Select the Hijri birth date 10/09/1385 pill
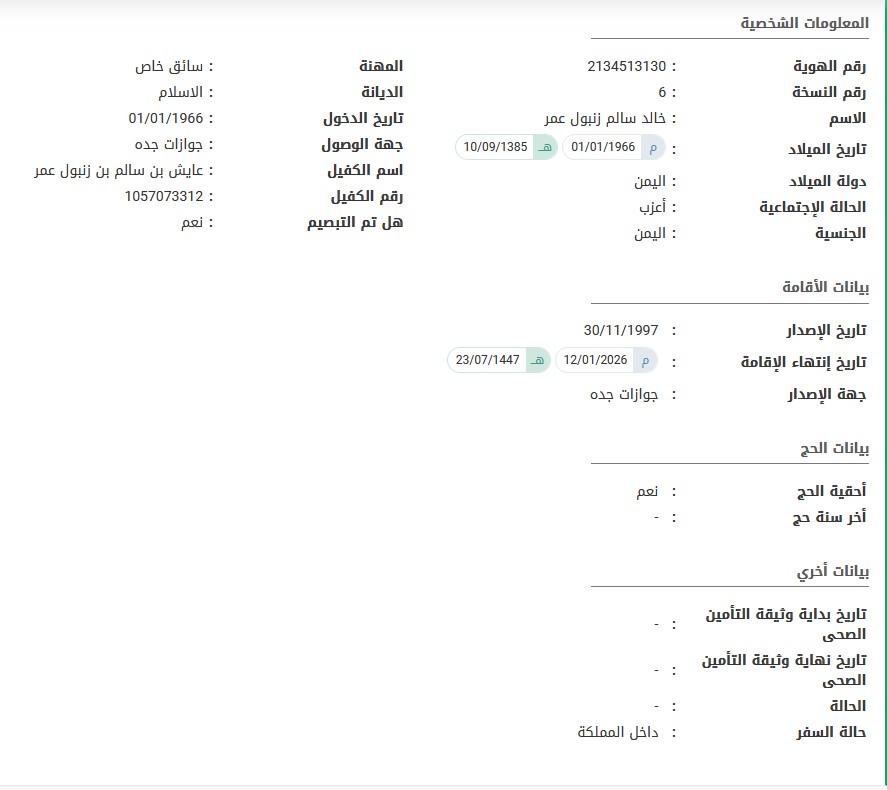 click(x=494, y=148)
